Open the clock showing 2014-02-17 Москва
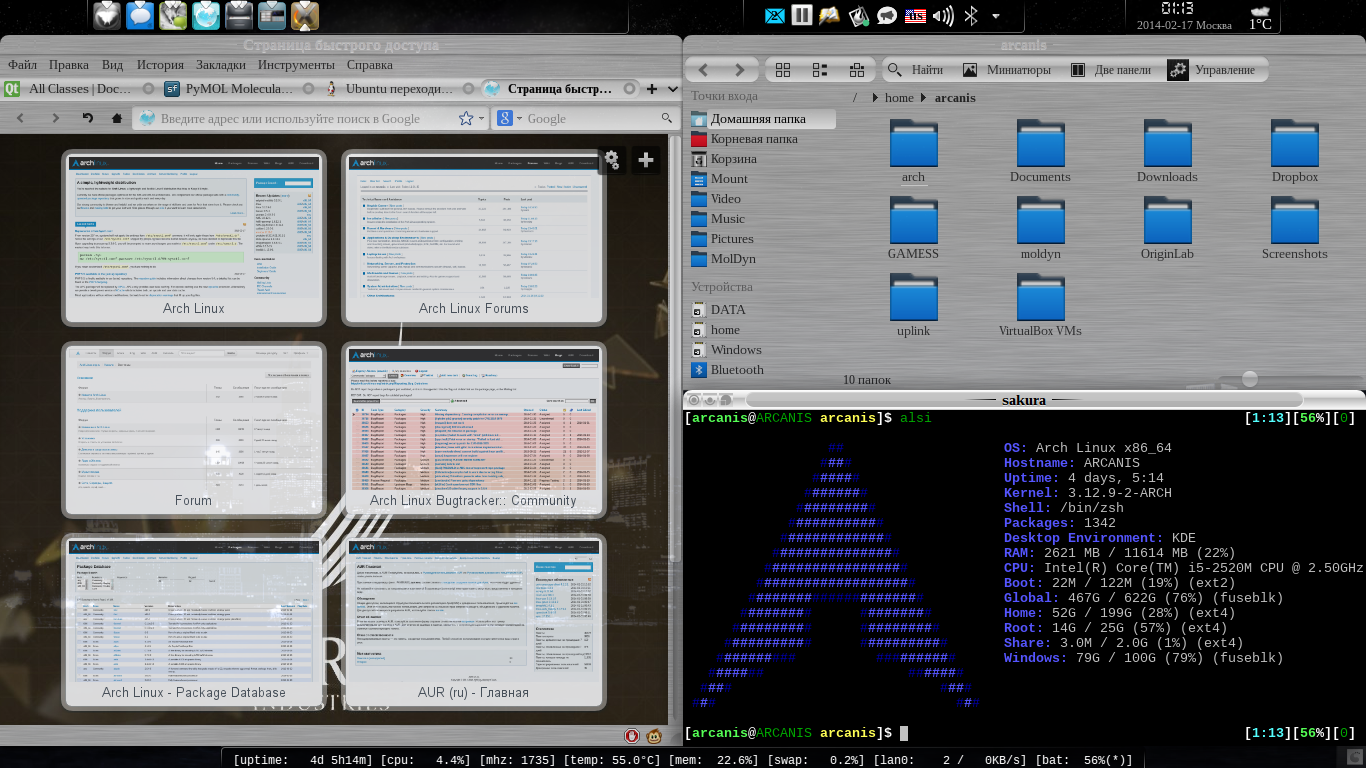The image size is (1366, 768). click(x=1184, y=17)
